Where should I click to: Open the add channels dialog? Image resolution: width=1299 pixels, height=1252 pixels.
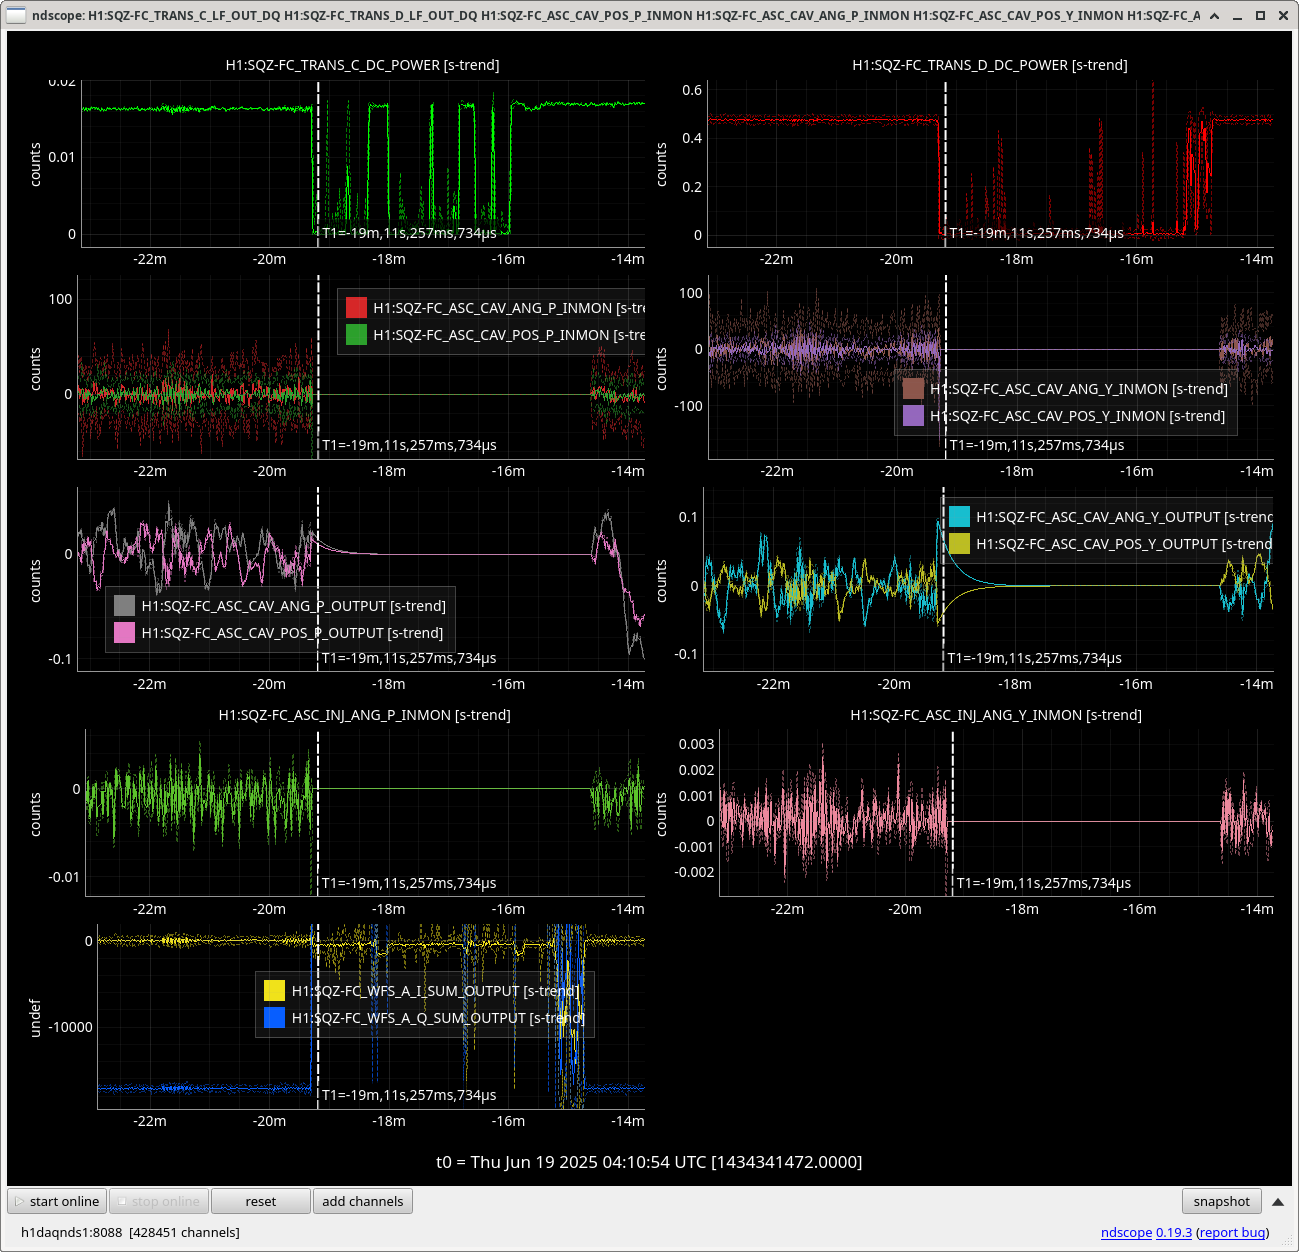point(363,1201)
